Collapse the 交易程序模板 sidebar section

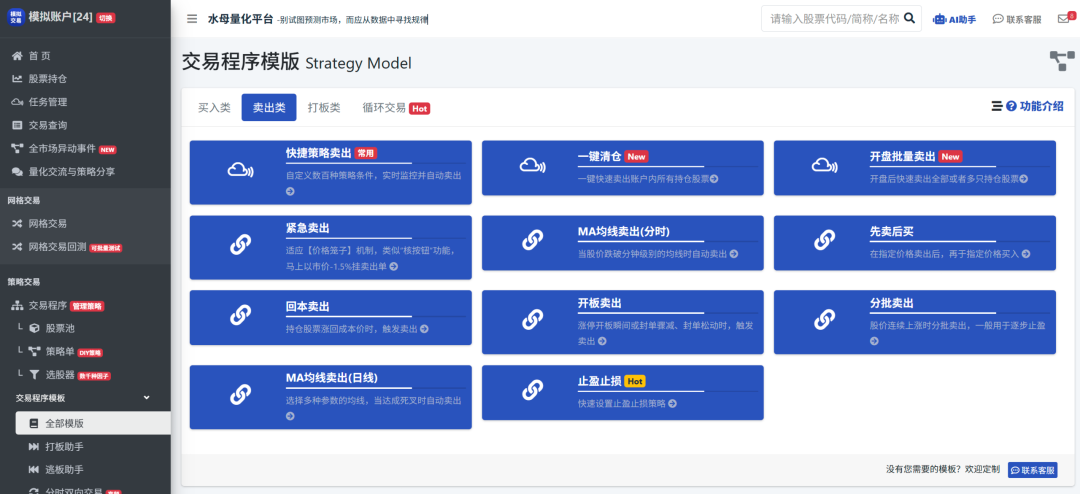[147, 398]
